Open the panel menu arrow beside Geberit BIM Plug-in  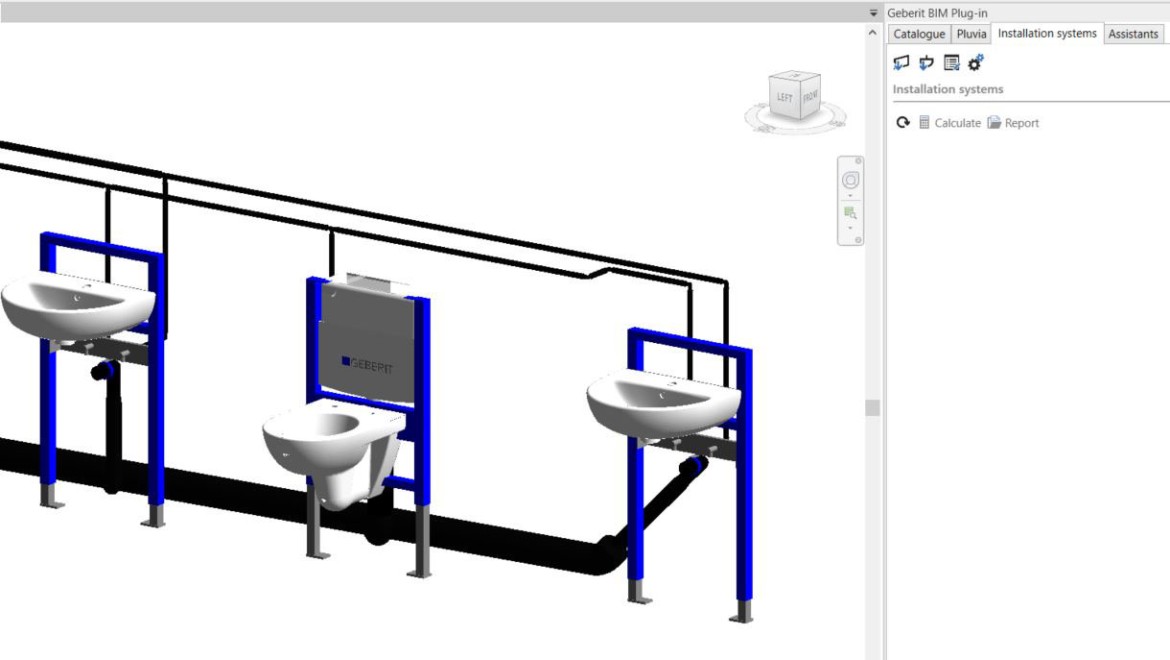pyautogui.click(x=873, y=13)
